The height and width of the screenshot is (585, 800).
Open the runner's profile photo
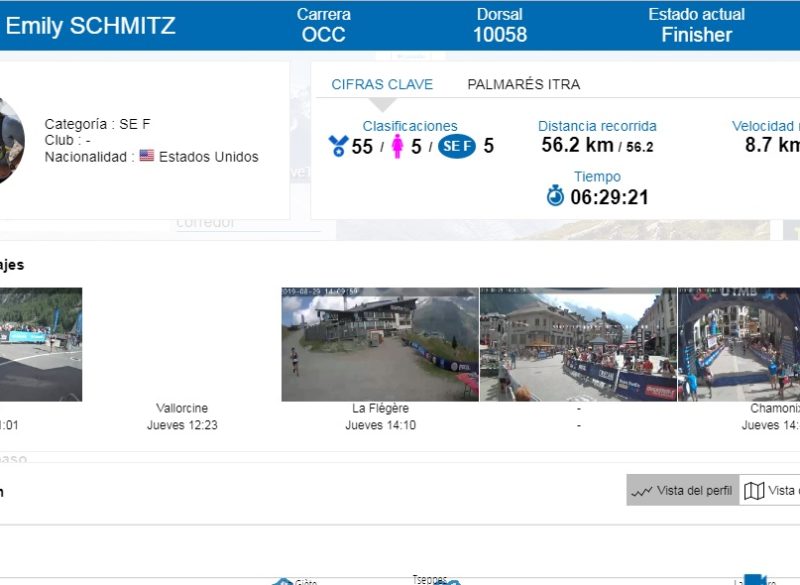(10, 140)
